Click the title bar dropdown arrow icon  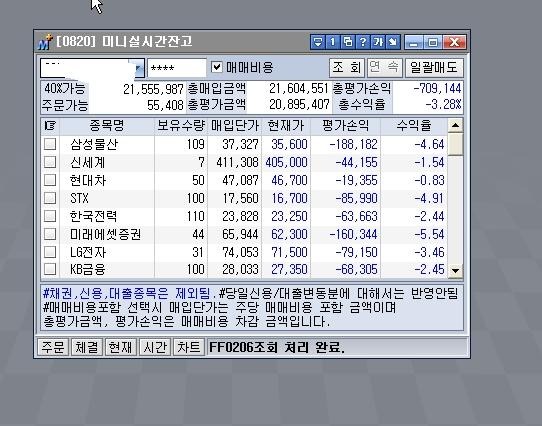pyautogui.click(x=318, y=42)
